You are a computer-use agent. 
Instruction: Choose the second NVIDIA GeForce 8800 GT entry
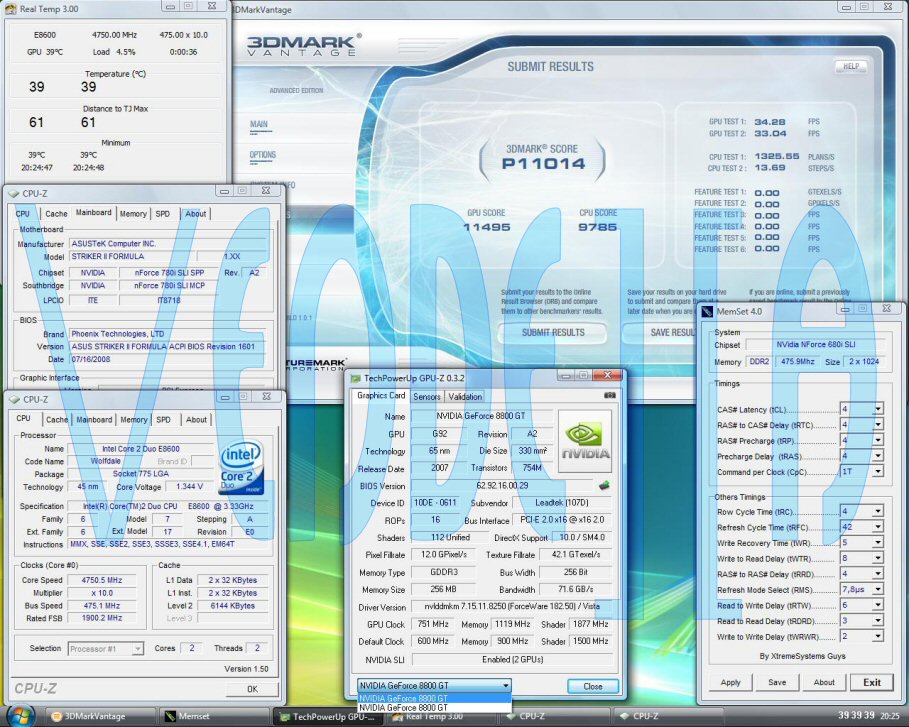click(x=434, y=708)
